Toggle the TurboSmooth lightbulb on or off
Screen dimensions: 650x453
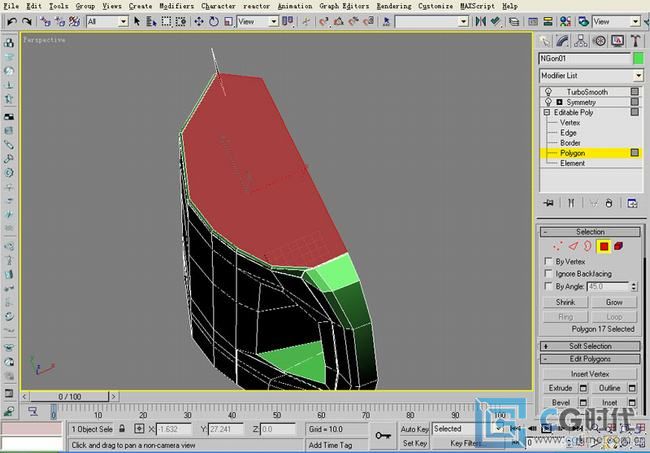click(x=548, y=92)
